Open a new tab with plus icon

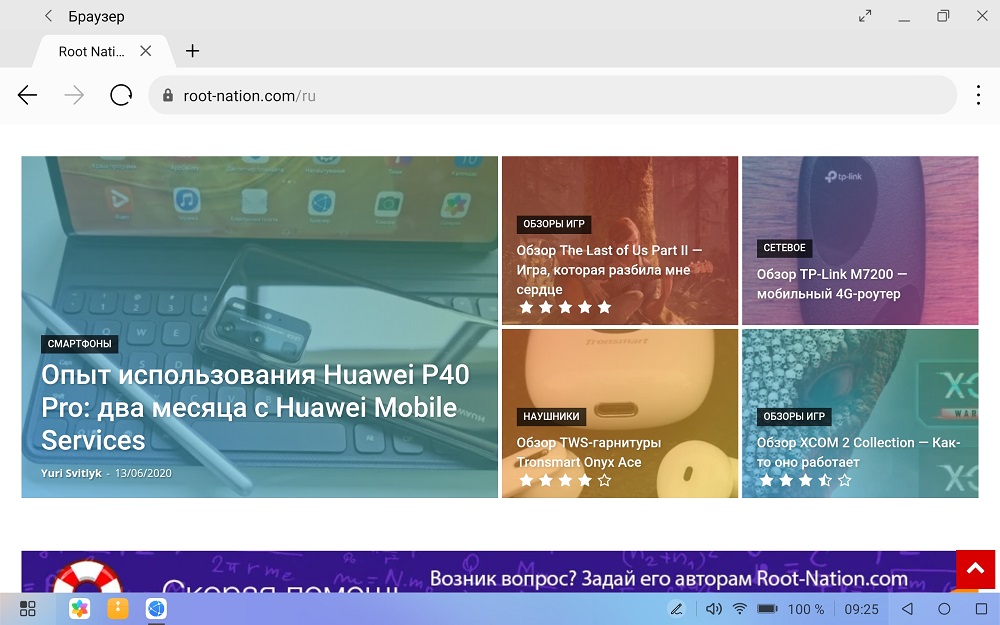(x=193, y=51)
